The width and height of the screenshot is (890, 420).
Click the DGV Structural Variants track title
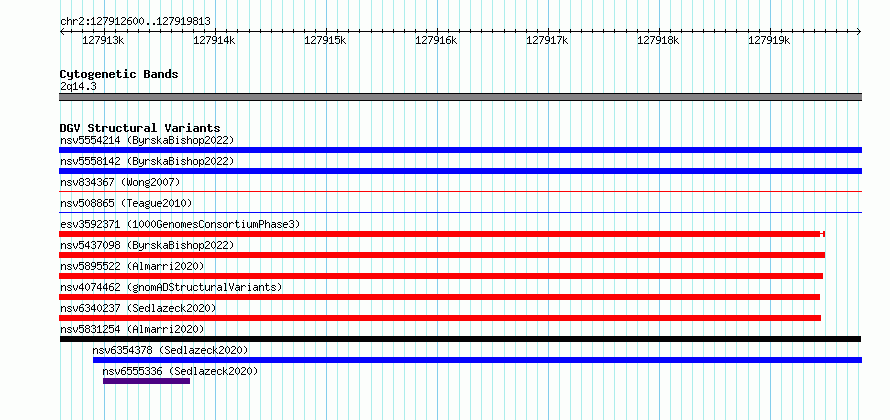tap(140, 128)
